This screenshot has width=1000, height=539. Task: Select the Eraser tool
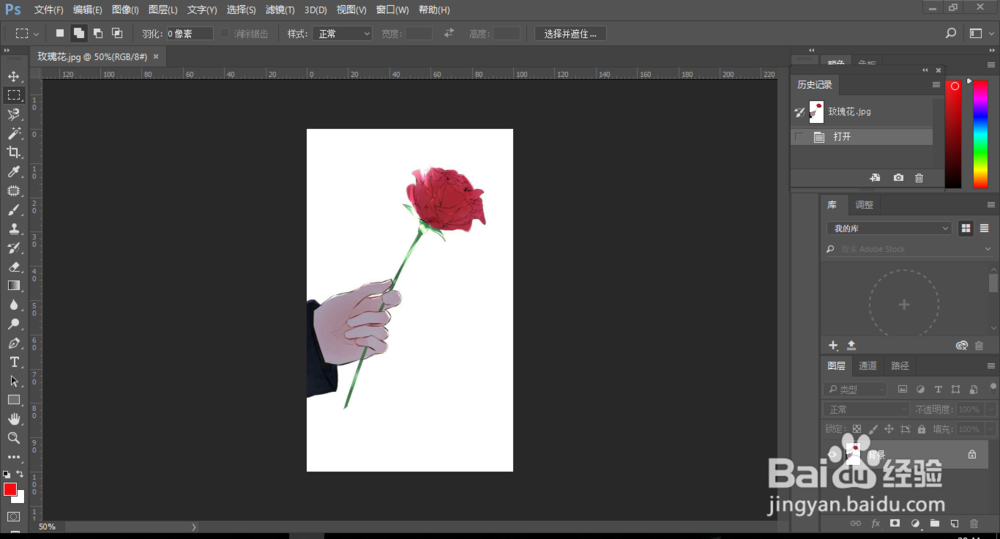tap(13, 267)
